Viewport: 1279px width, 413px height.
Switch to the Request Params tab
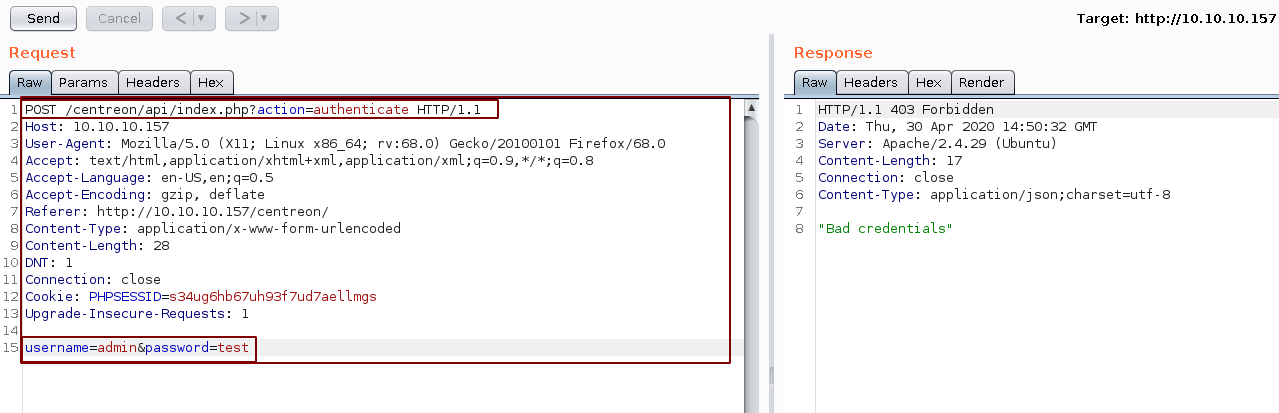(x=83, y=82)
